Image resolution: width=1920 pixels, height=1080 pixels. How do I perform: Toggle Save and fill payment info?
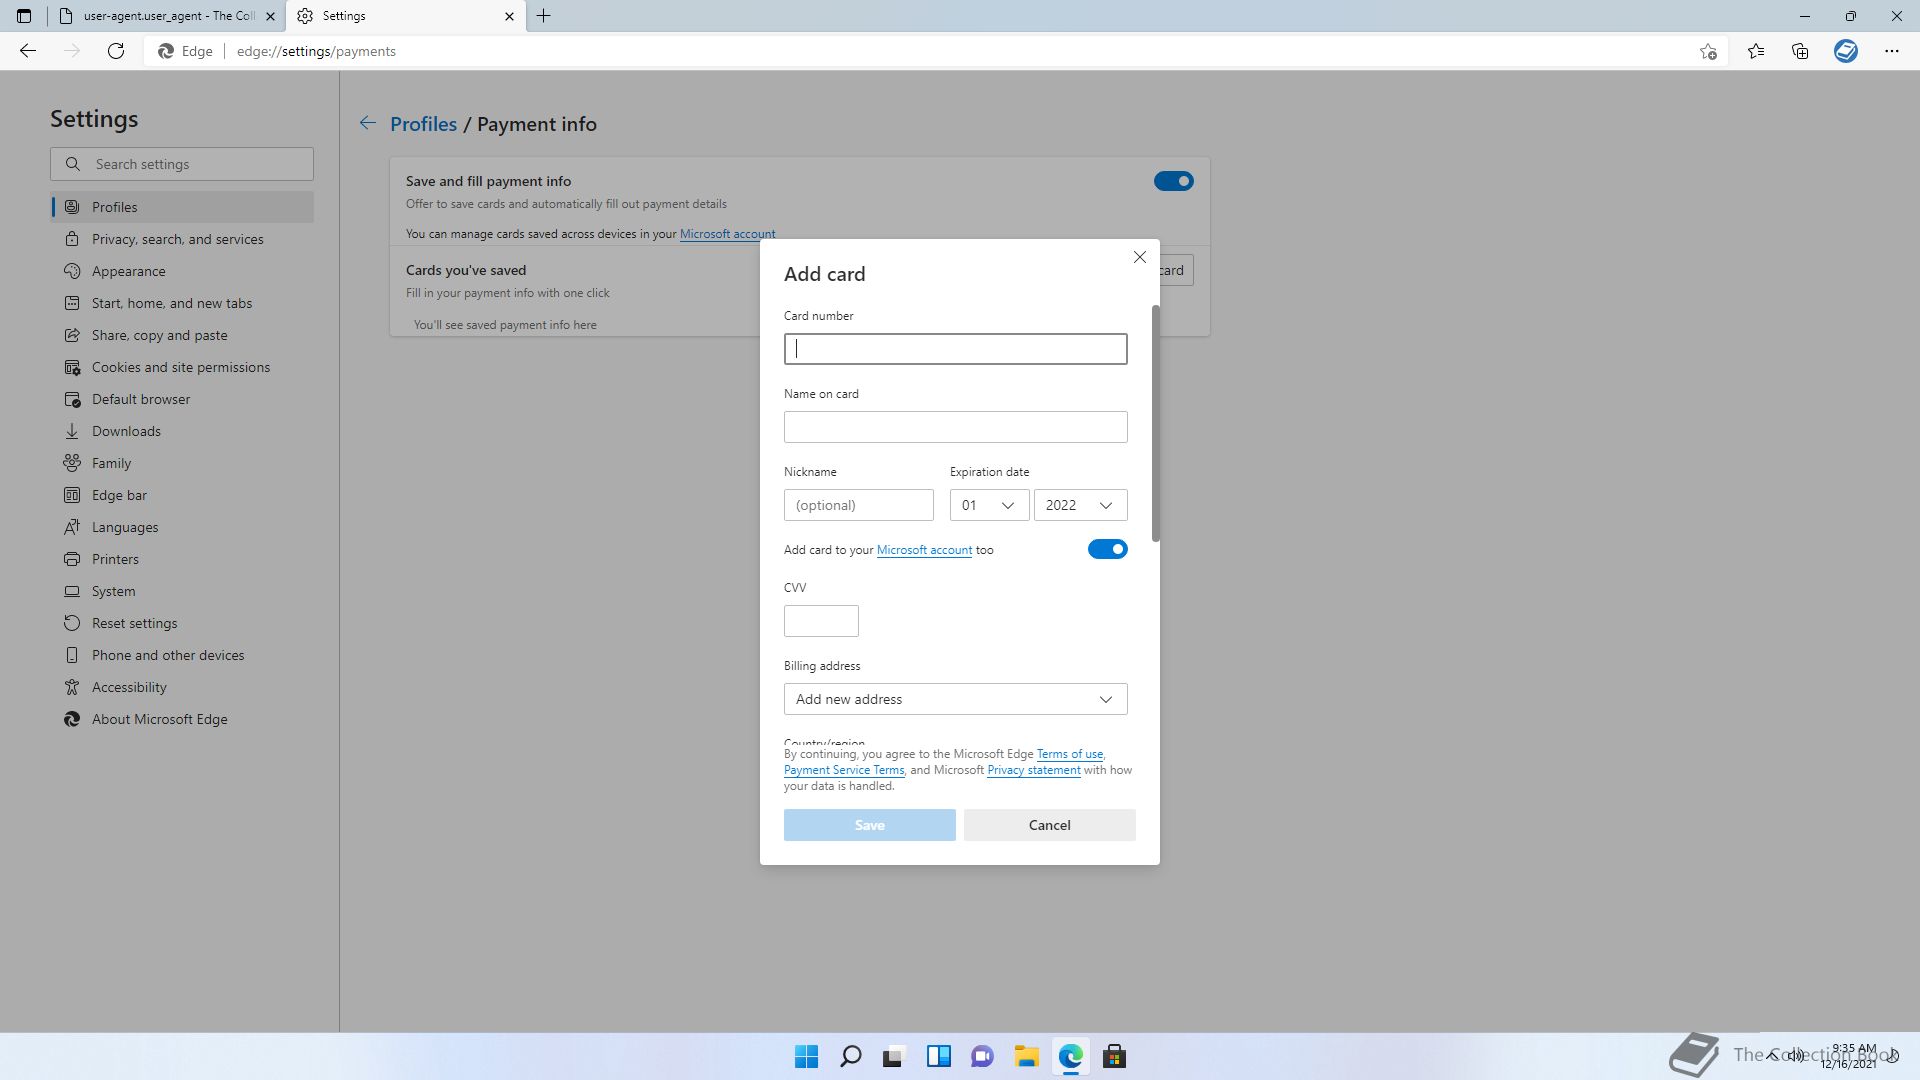coord(1173,181)
